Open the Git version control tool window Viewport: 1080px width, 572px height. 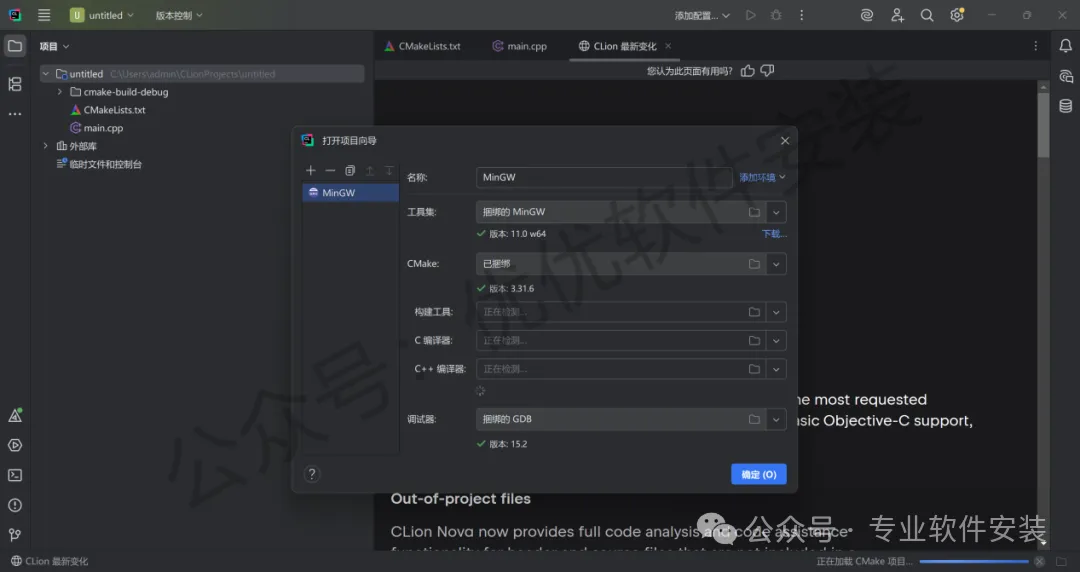click(x=14, y=535)
